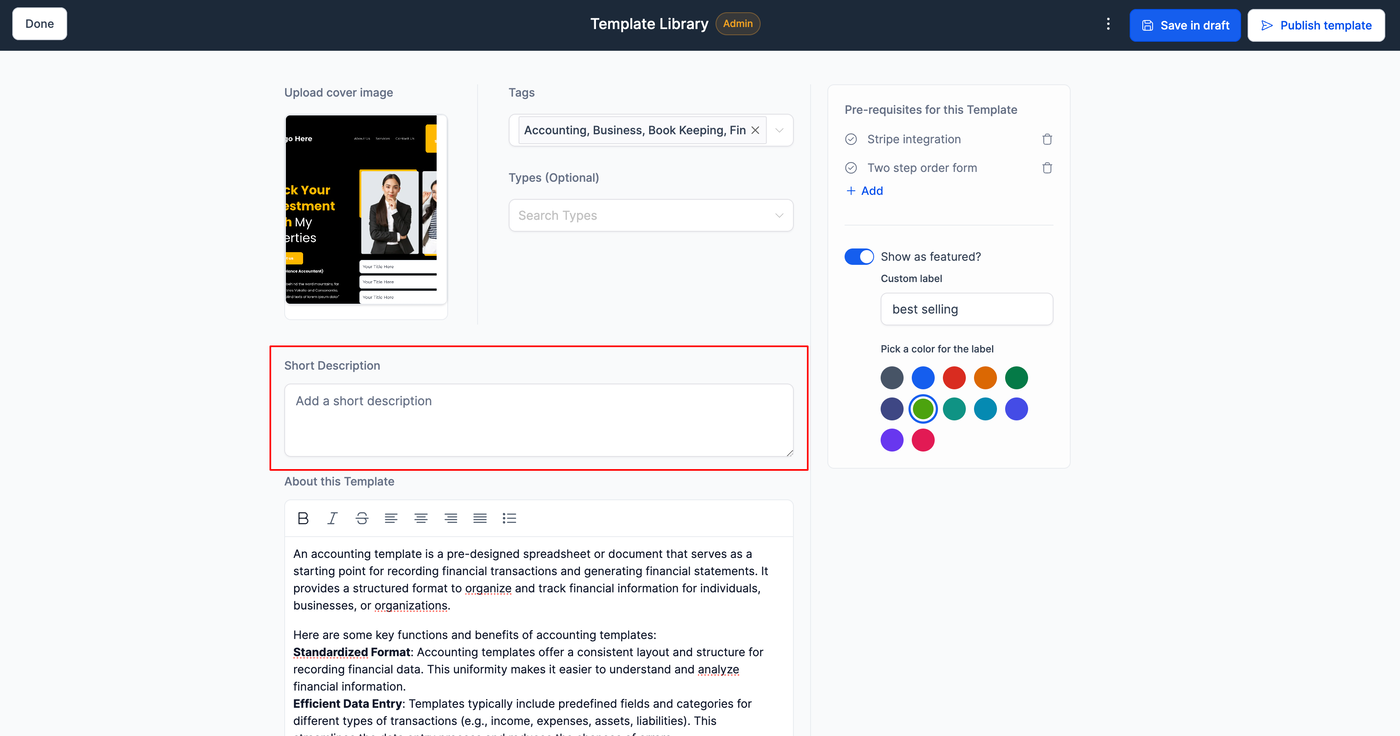Click into the Short Description field

[x=538, y=420]
